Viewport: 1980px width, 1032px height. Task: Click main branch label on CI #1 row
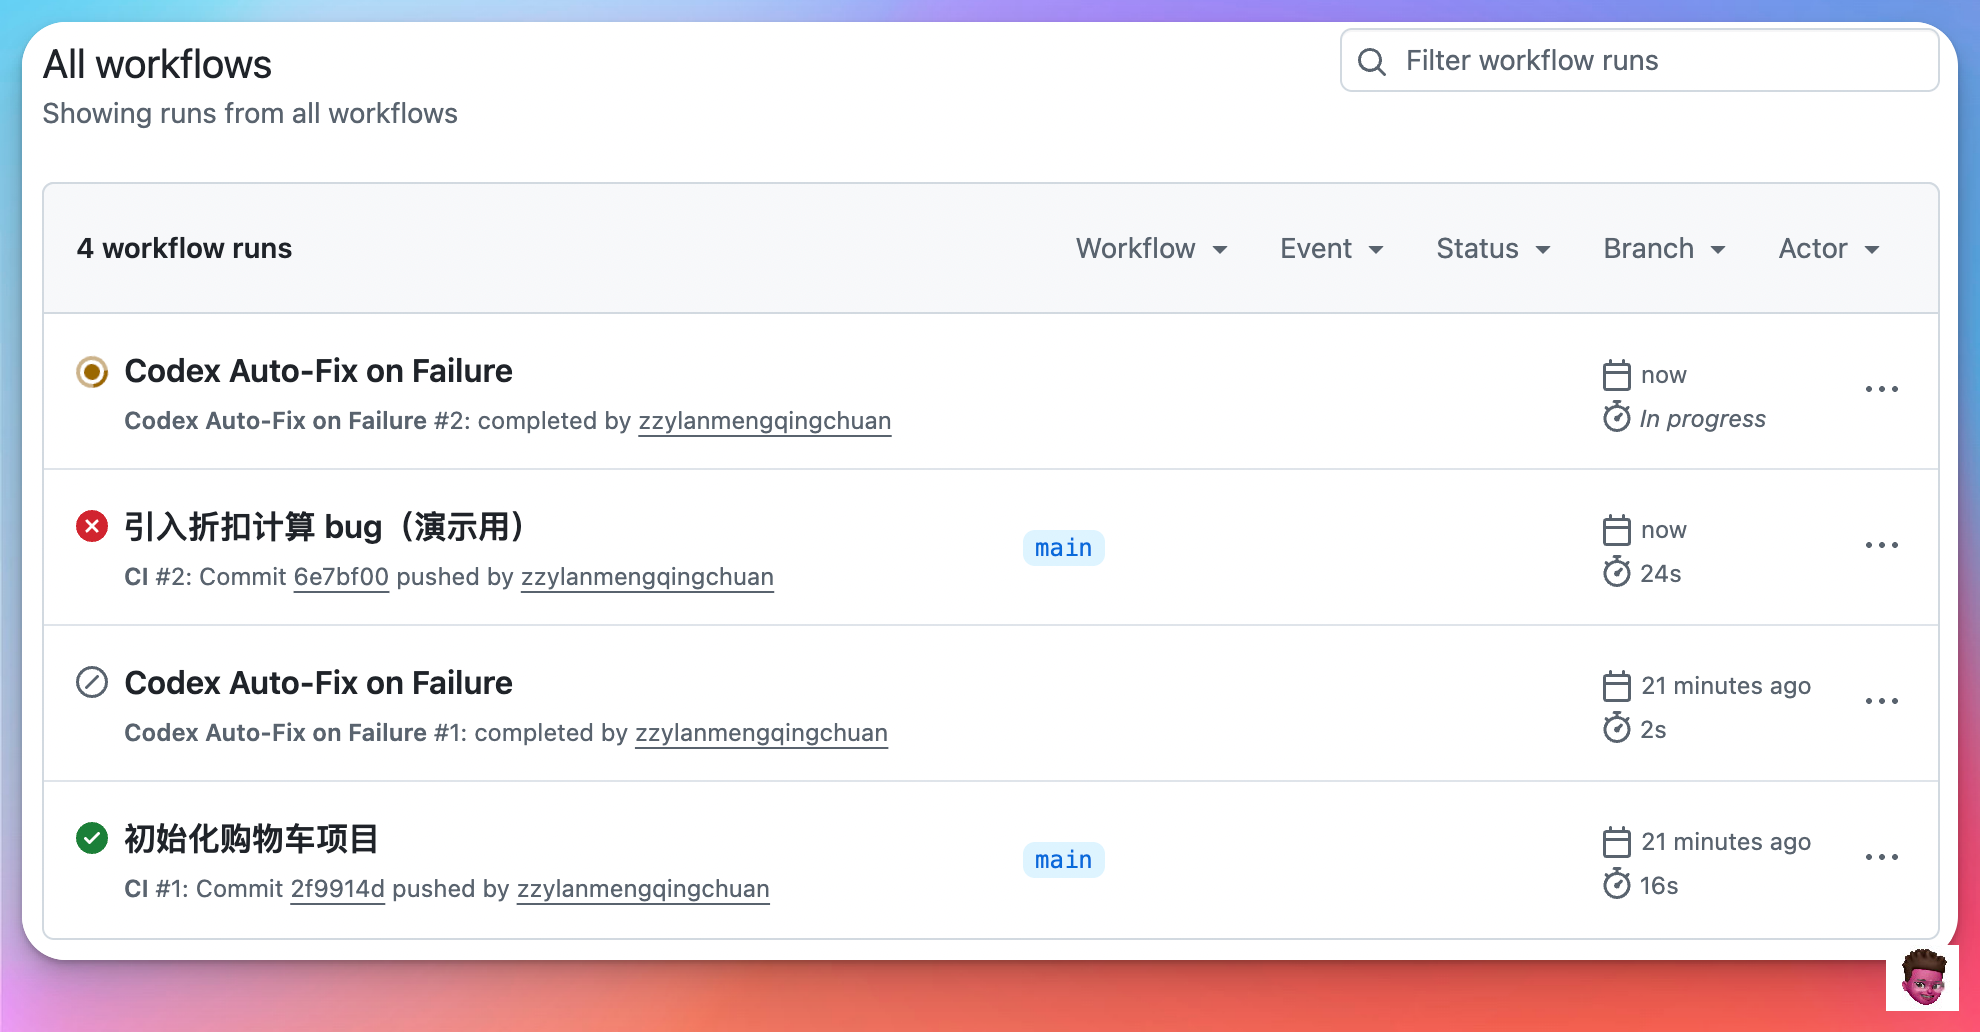[1064, 860]
